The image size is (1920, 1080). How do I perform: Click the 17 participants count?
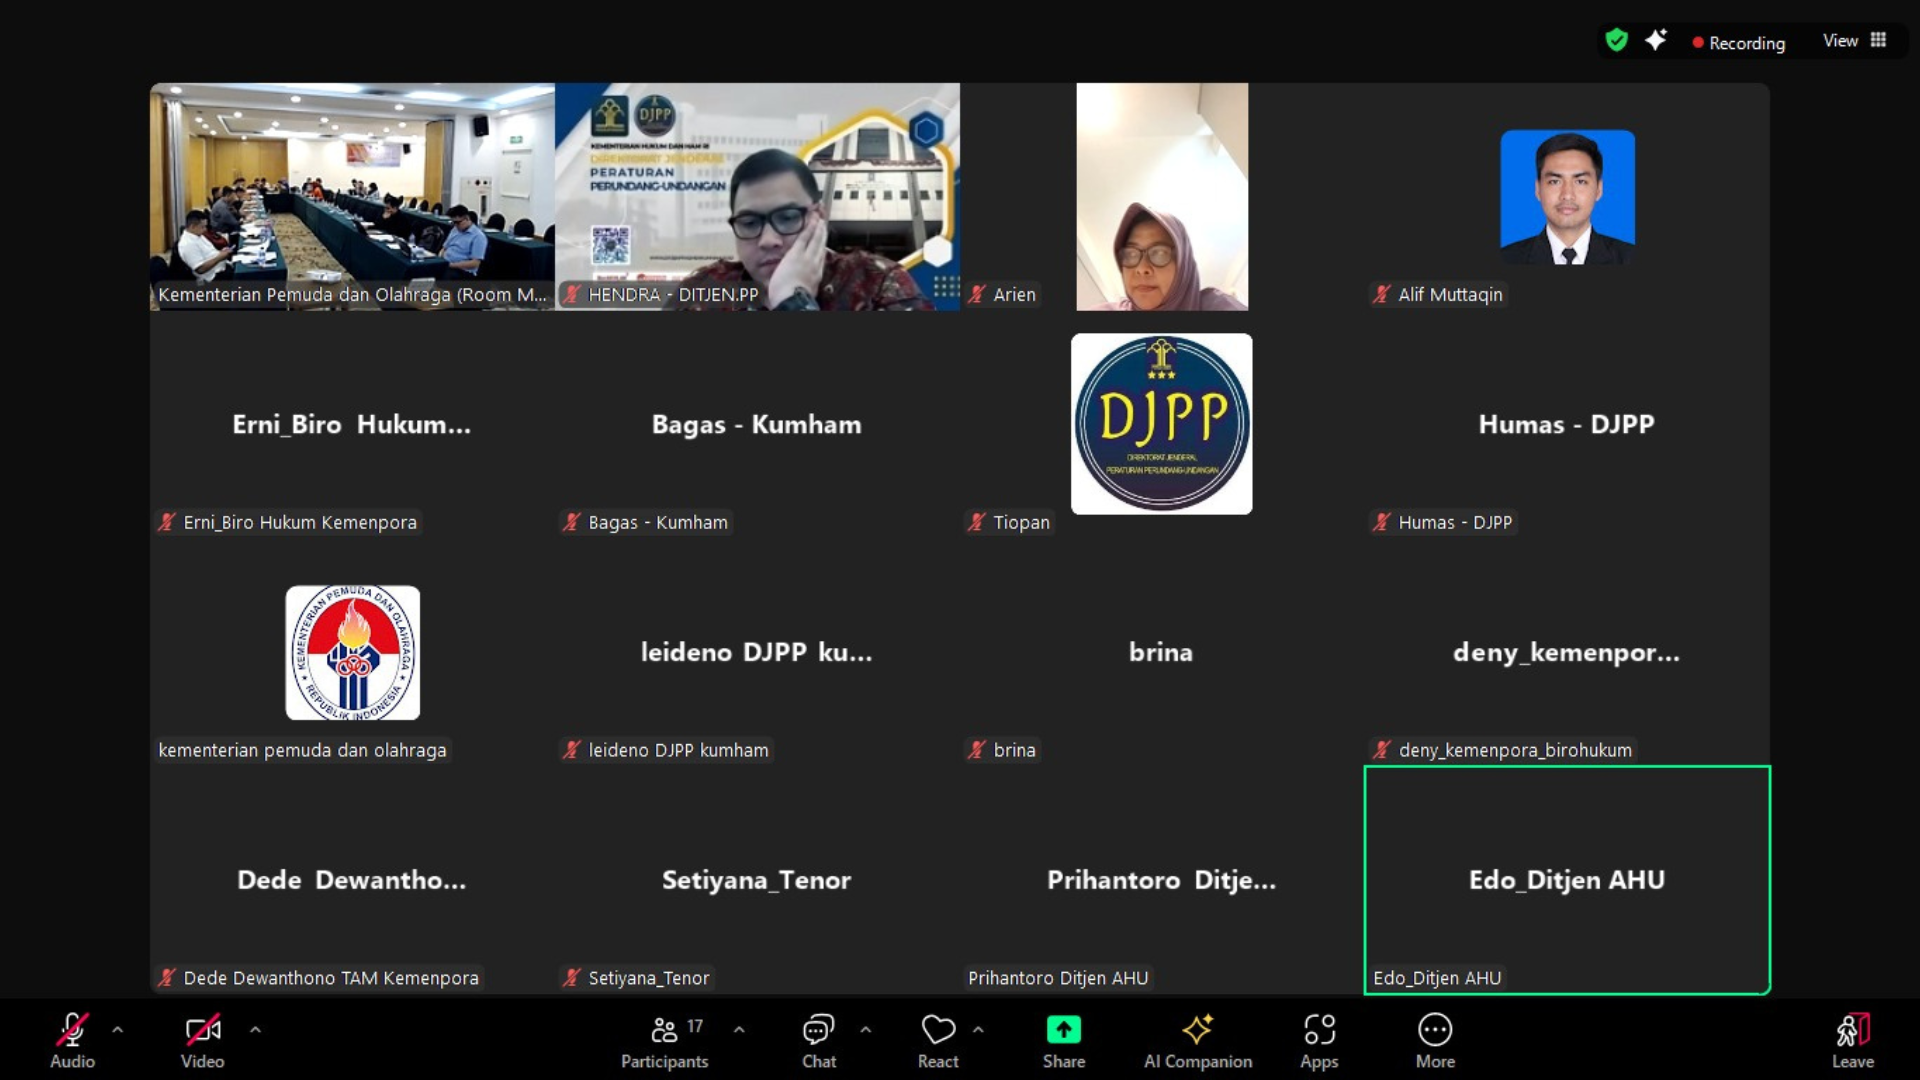[x=695, y=1026]
